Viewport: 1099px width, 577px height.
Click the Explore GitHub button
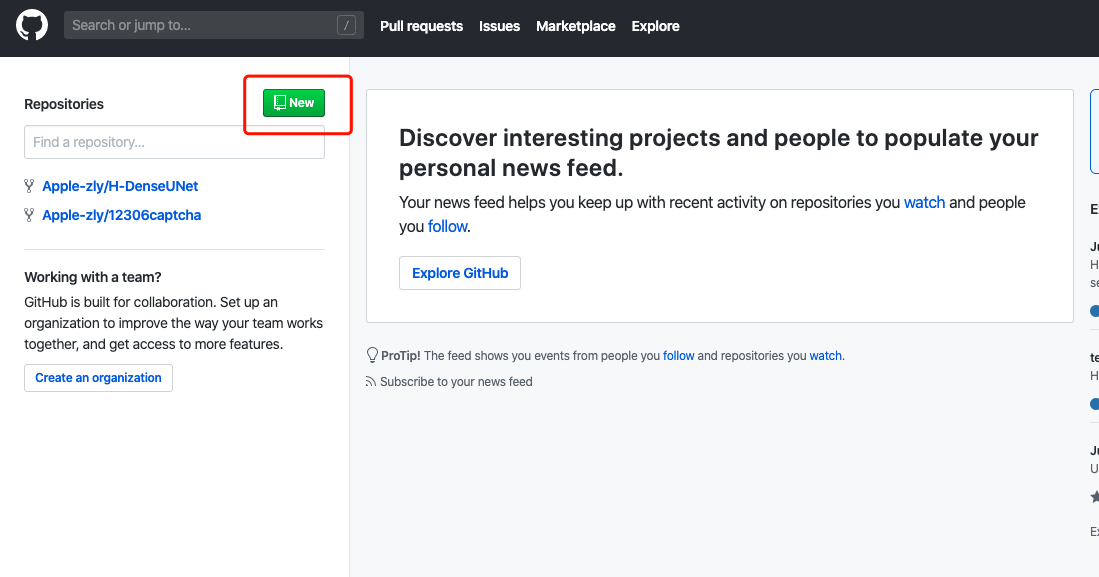click(x=460, y=273)
